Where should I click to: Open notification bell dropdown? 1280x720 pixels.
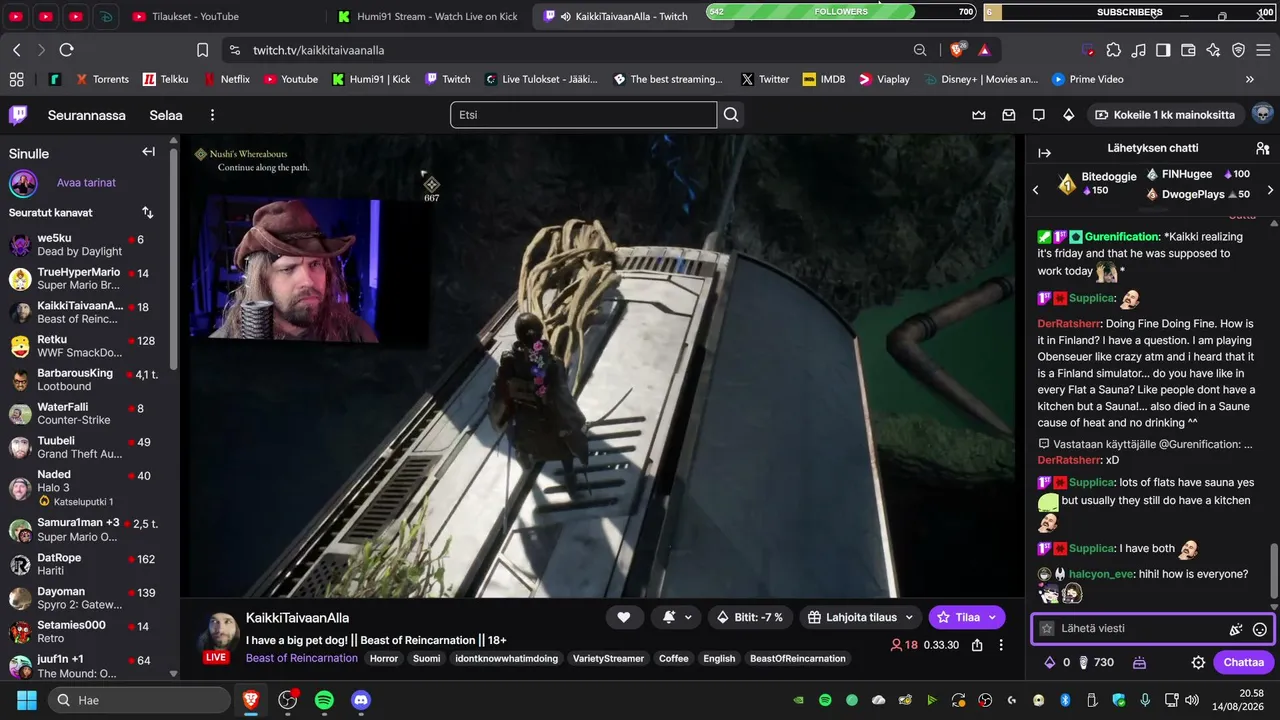pos(674,617)
